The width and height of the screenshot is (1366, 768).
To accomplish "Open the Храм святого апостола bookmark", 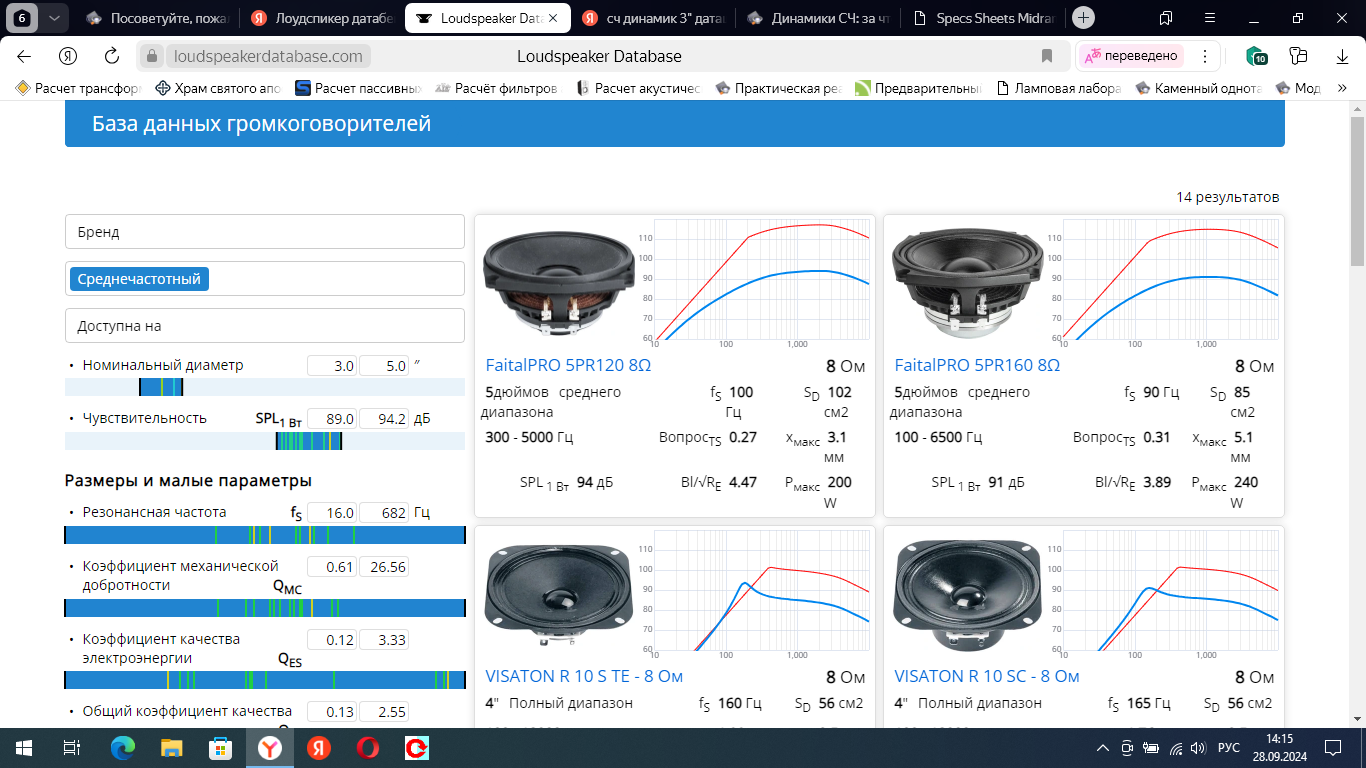I will coord(218,88).
